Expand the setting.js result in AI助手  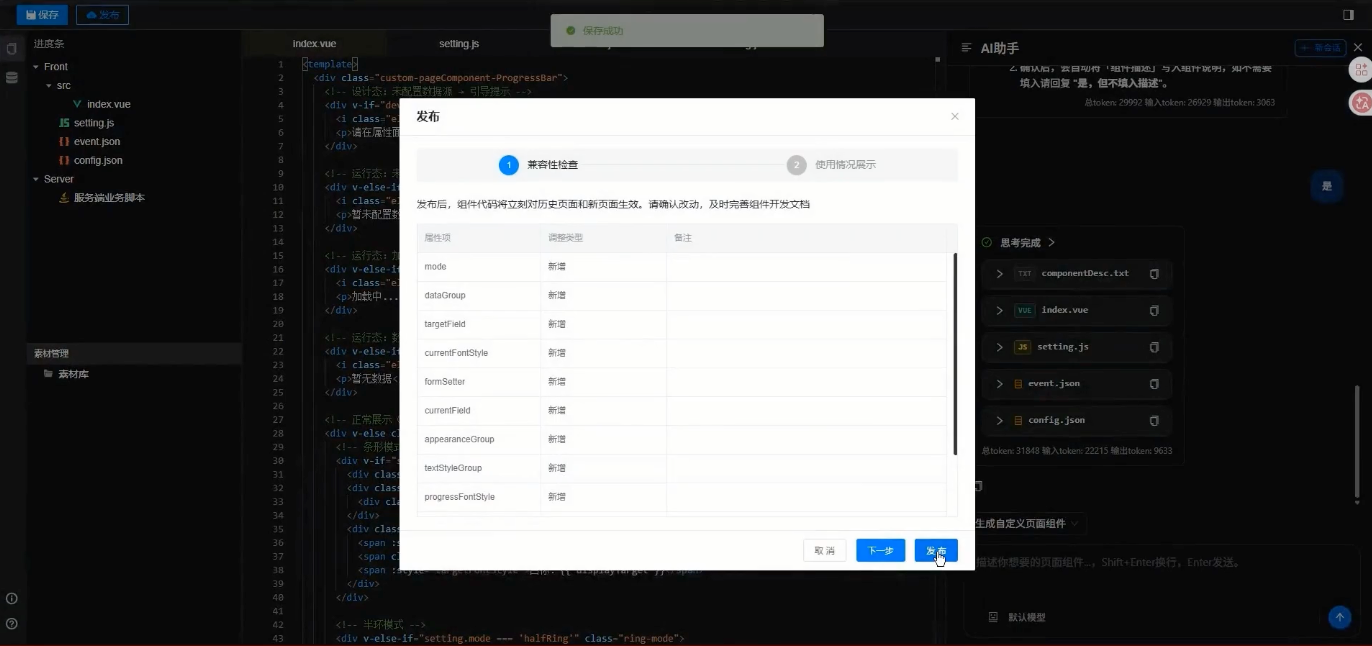(x=999, y=347)
